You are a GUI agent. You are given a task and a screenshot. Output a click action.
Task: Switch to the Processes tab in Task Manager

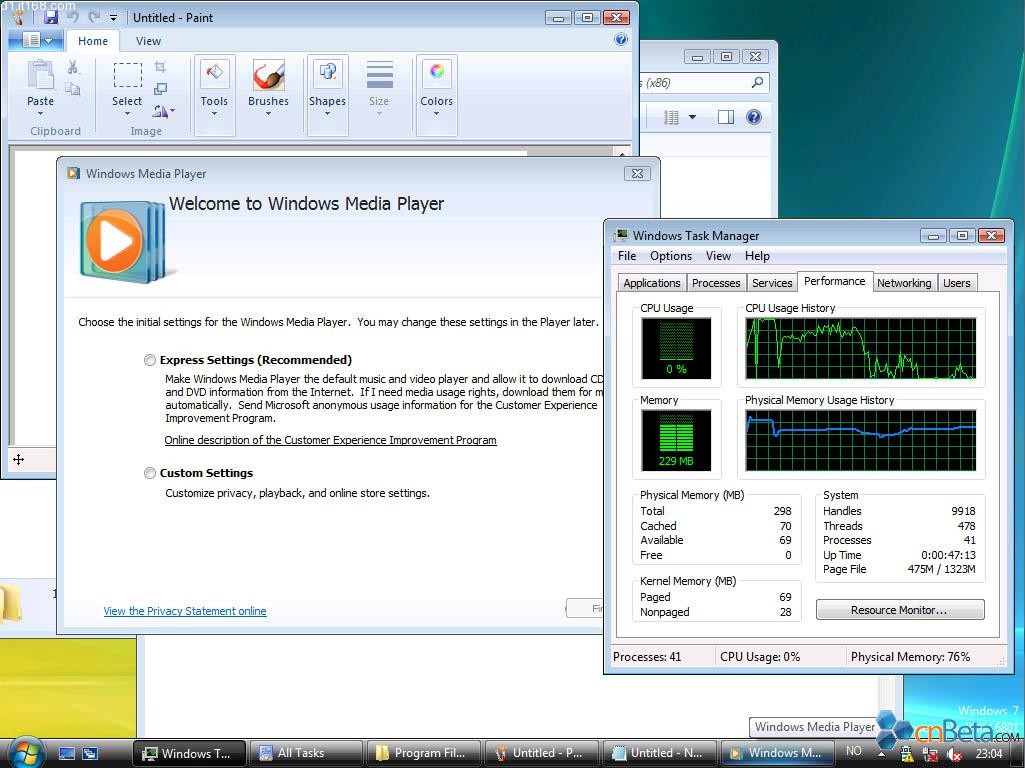pos(716,283)
